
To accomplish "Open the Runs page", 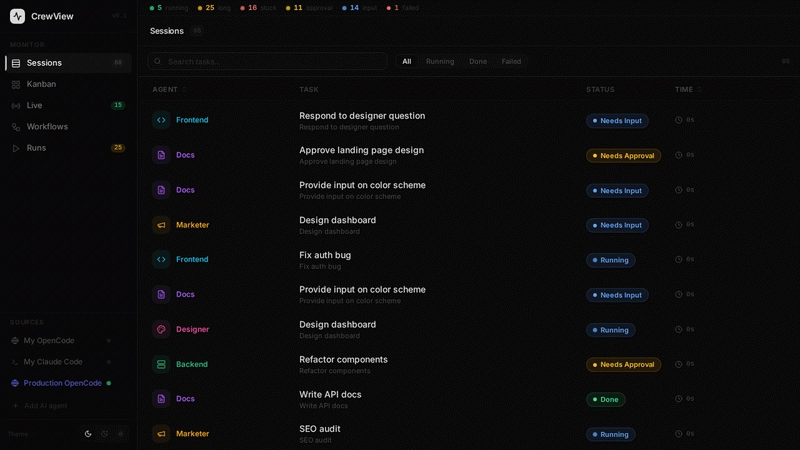I will tap(68, 148).
